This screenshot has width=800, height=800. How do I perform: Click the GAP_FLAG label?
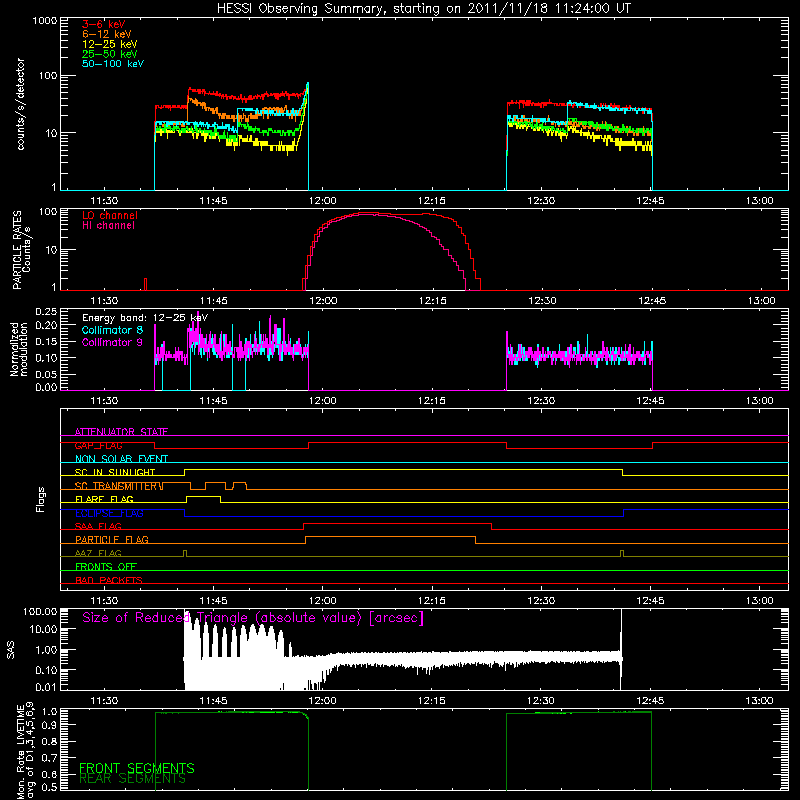coord(98,445)
